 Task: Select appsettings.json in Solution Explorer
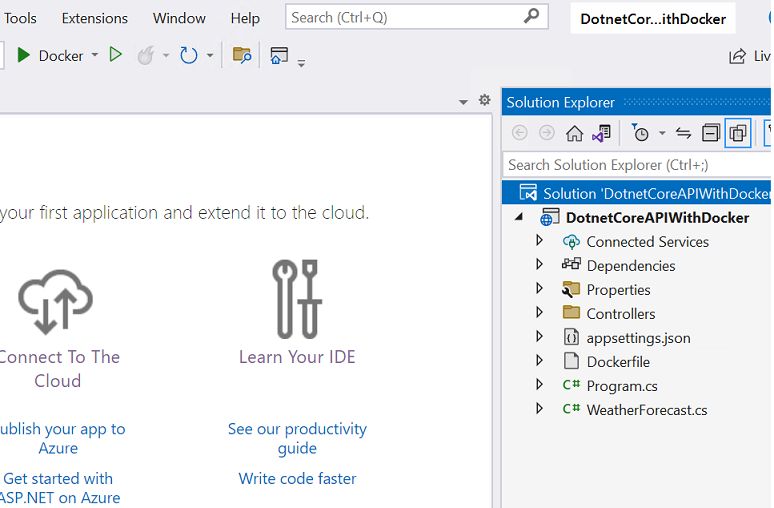638,338
